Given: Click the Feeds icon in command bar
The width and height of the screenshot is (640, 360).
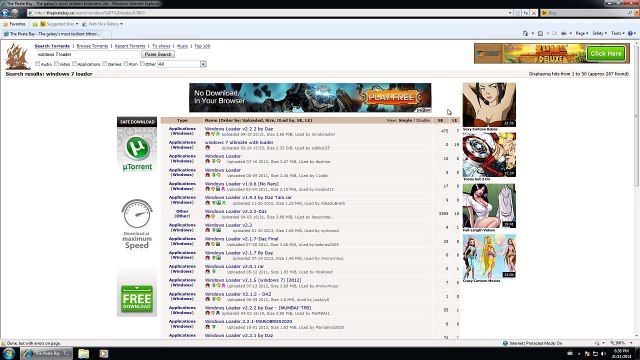Looking at the screenshot, I should coord(540,33).
